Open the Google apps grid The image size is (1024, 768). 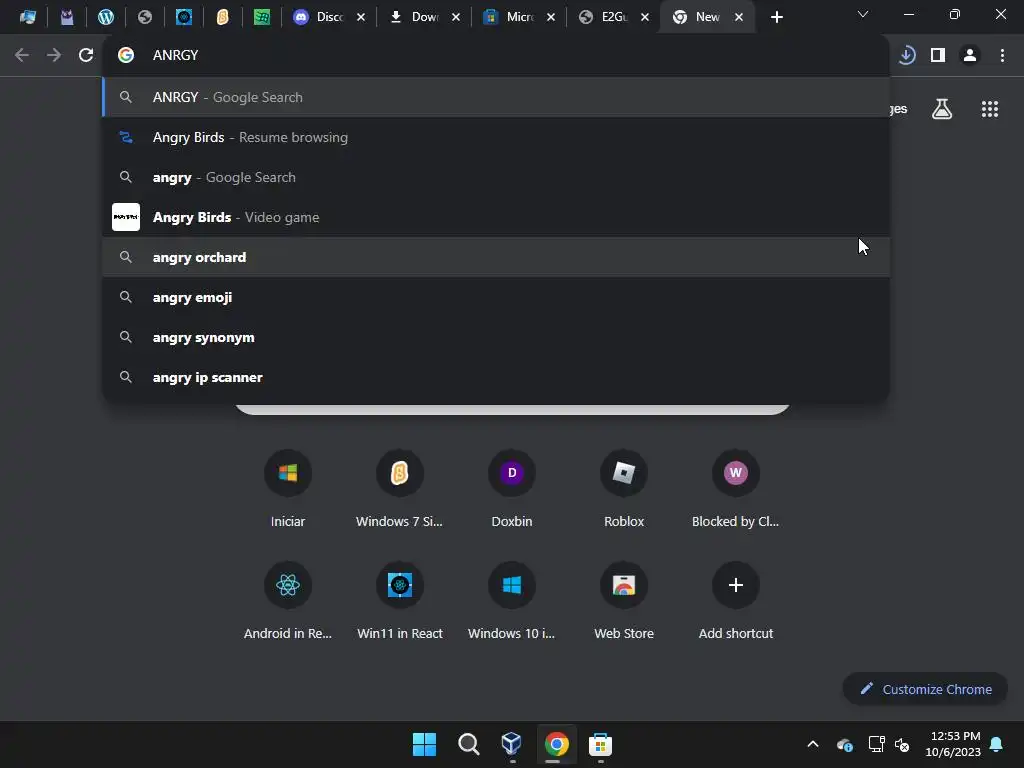click(x=990, y=109)
